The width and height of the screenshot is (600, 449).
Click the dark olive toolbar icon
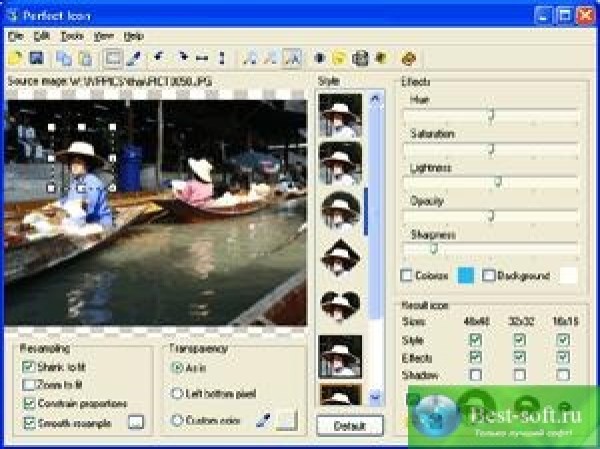(x=381, y=58)
